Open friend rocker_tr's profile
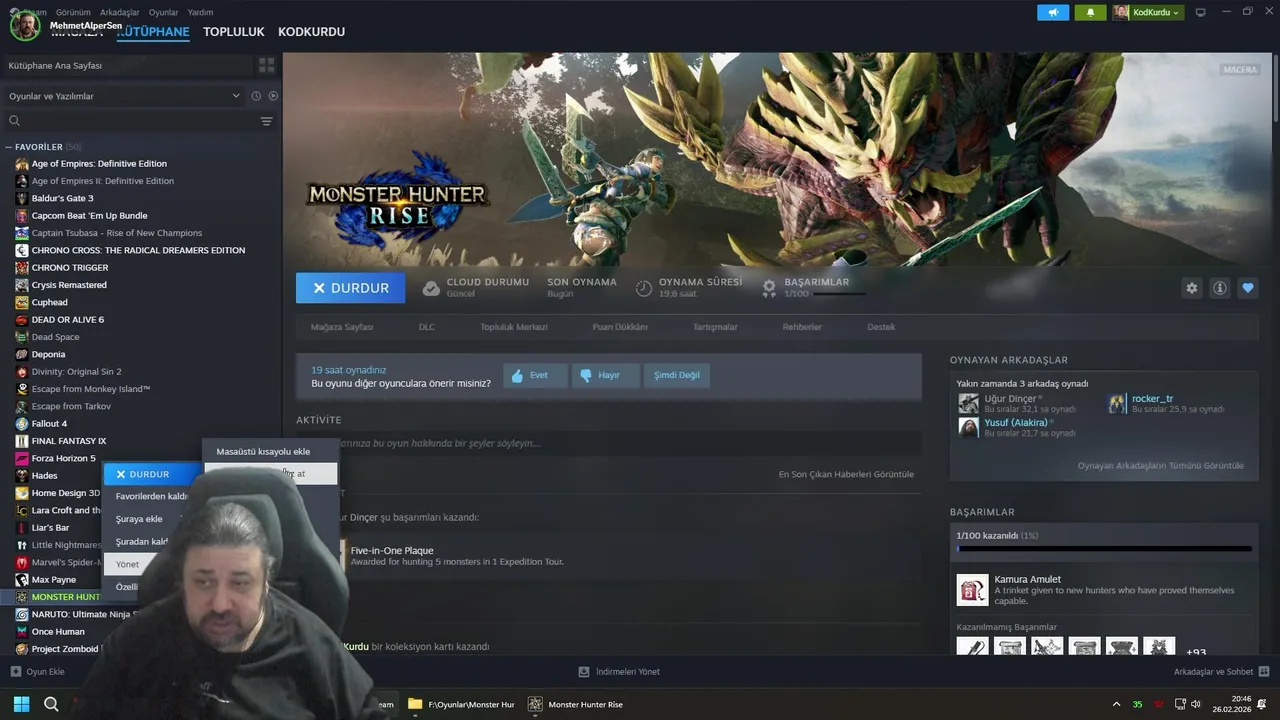Screen dimensions: 1280x720 1152,398
